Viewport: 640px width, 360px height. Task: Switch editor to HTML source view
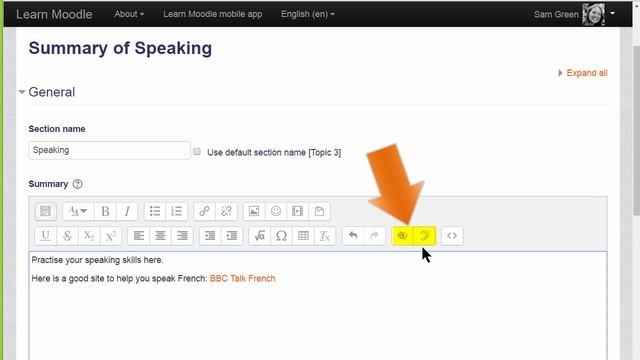point(452,236)
